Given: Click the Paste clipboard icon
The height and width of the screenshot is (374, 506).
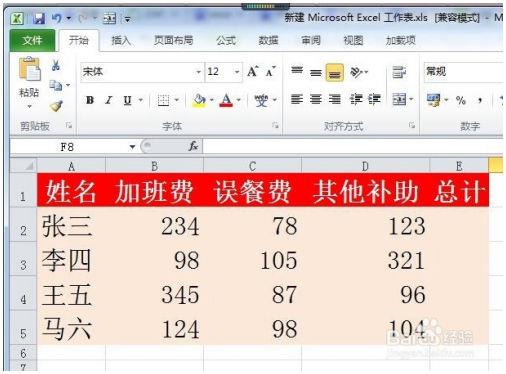Looking at the screenshot, I should click(29, 69).
